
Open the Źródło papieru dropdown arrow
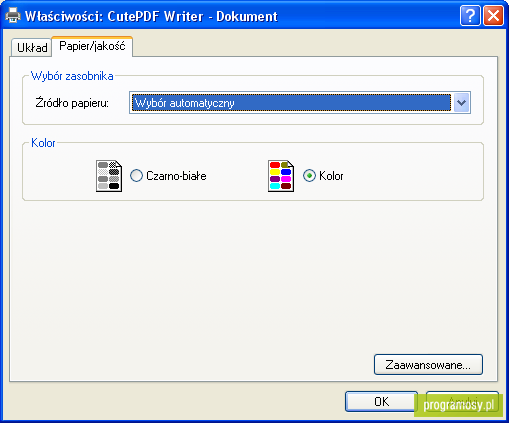click(x=461, y=103)
